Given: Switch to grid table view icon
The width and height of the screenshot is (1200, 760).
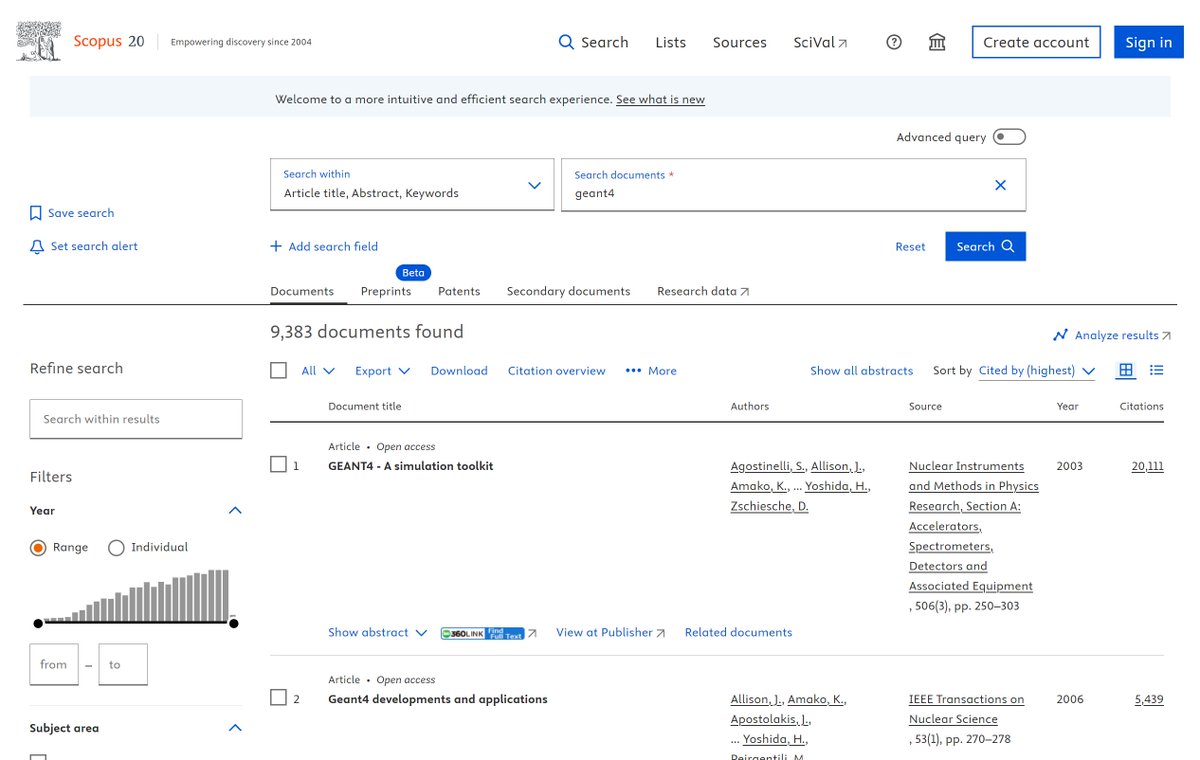Looking at the screenshot, I should (1126, 370).
